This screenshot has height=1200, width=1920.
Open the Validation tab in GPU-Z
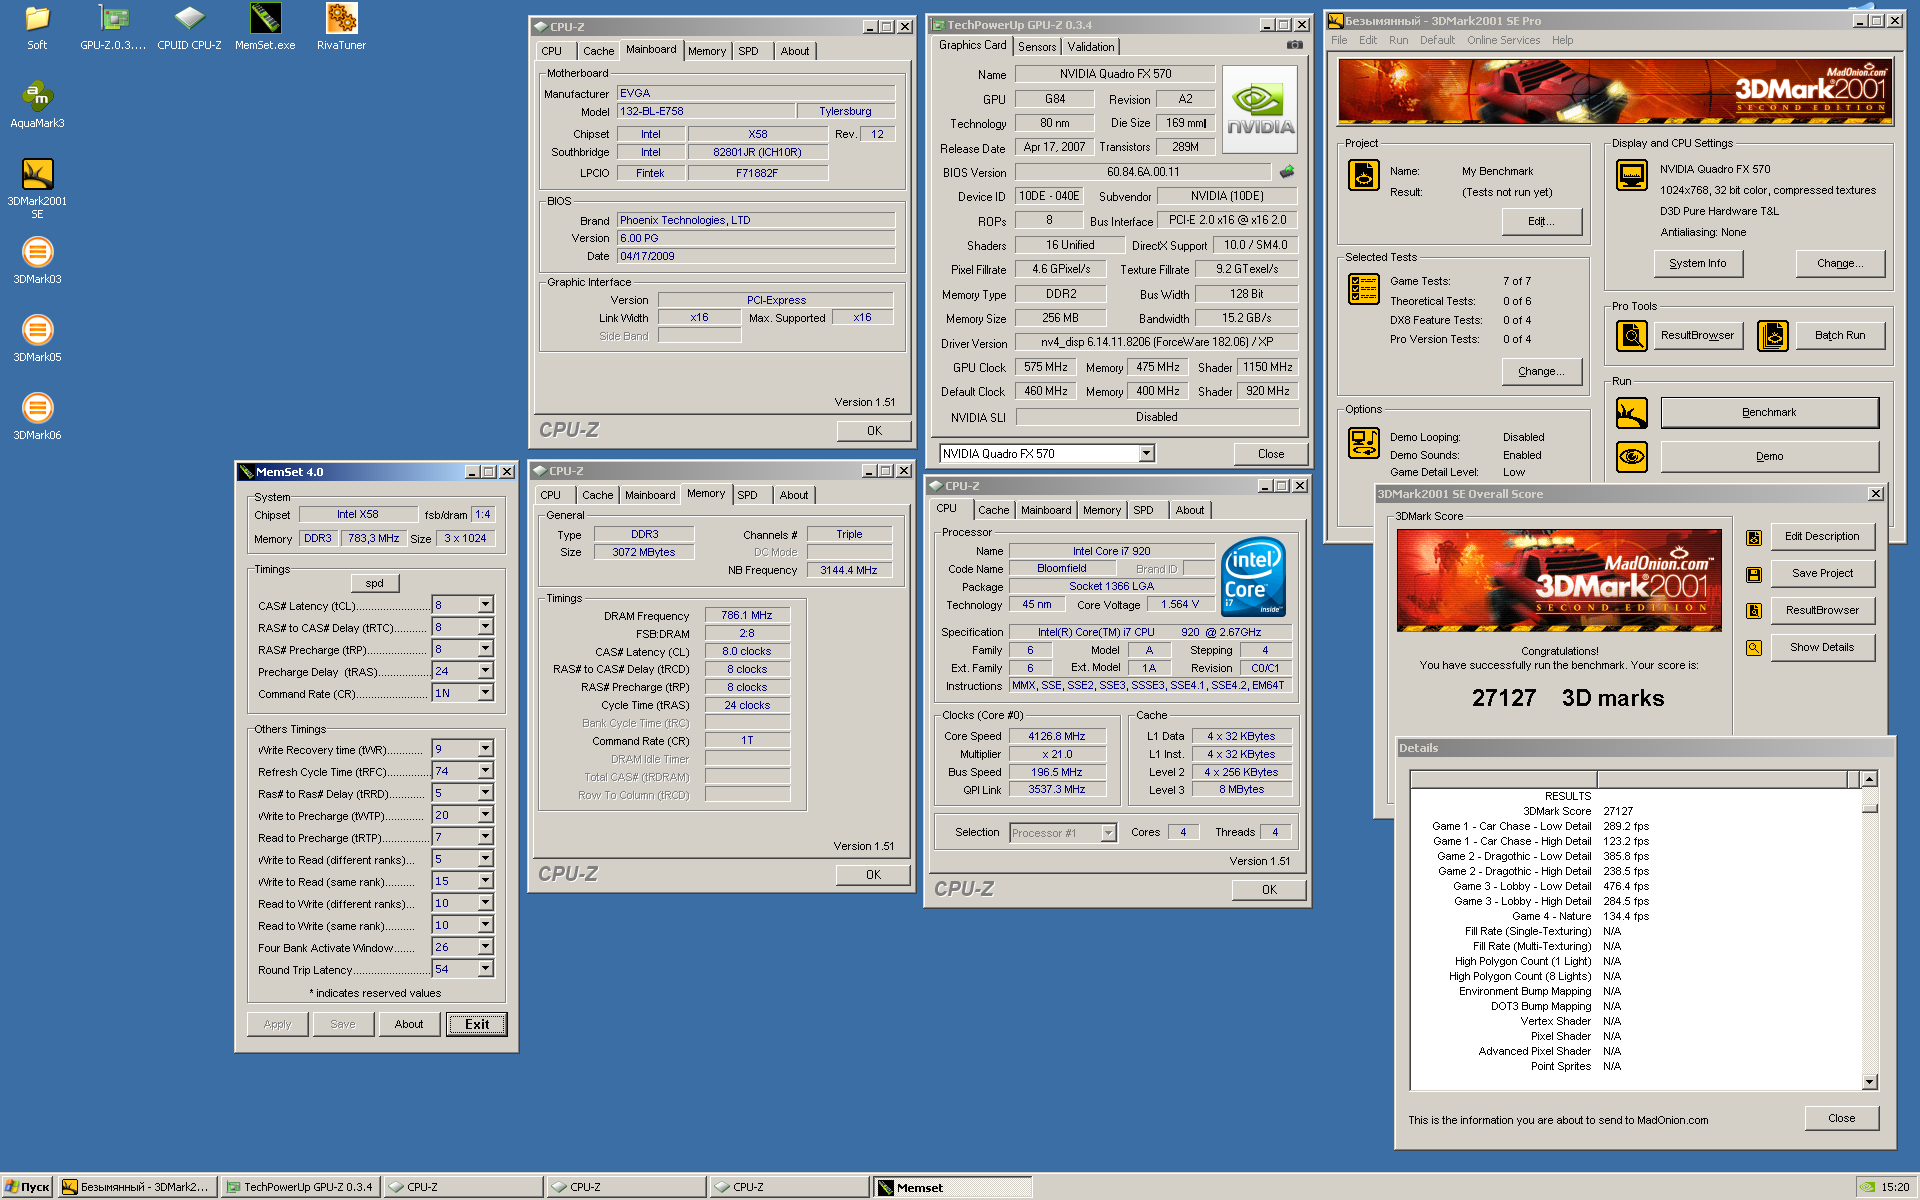pyautogui.click(x=1090, y=47)
